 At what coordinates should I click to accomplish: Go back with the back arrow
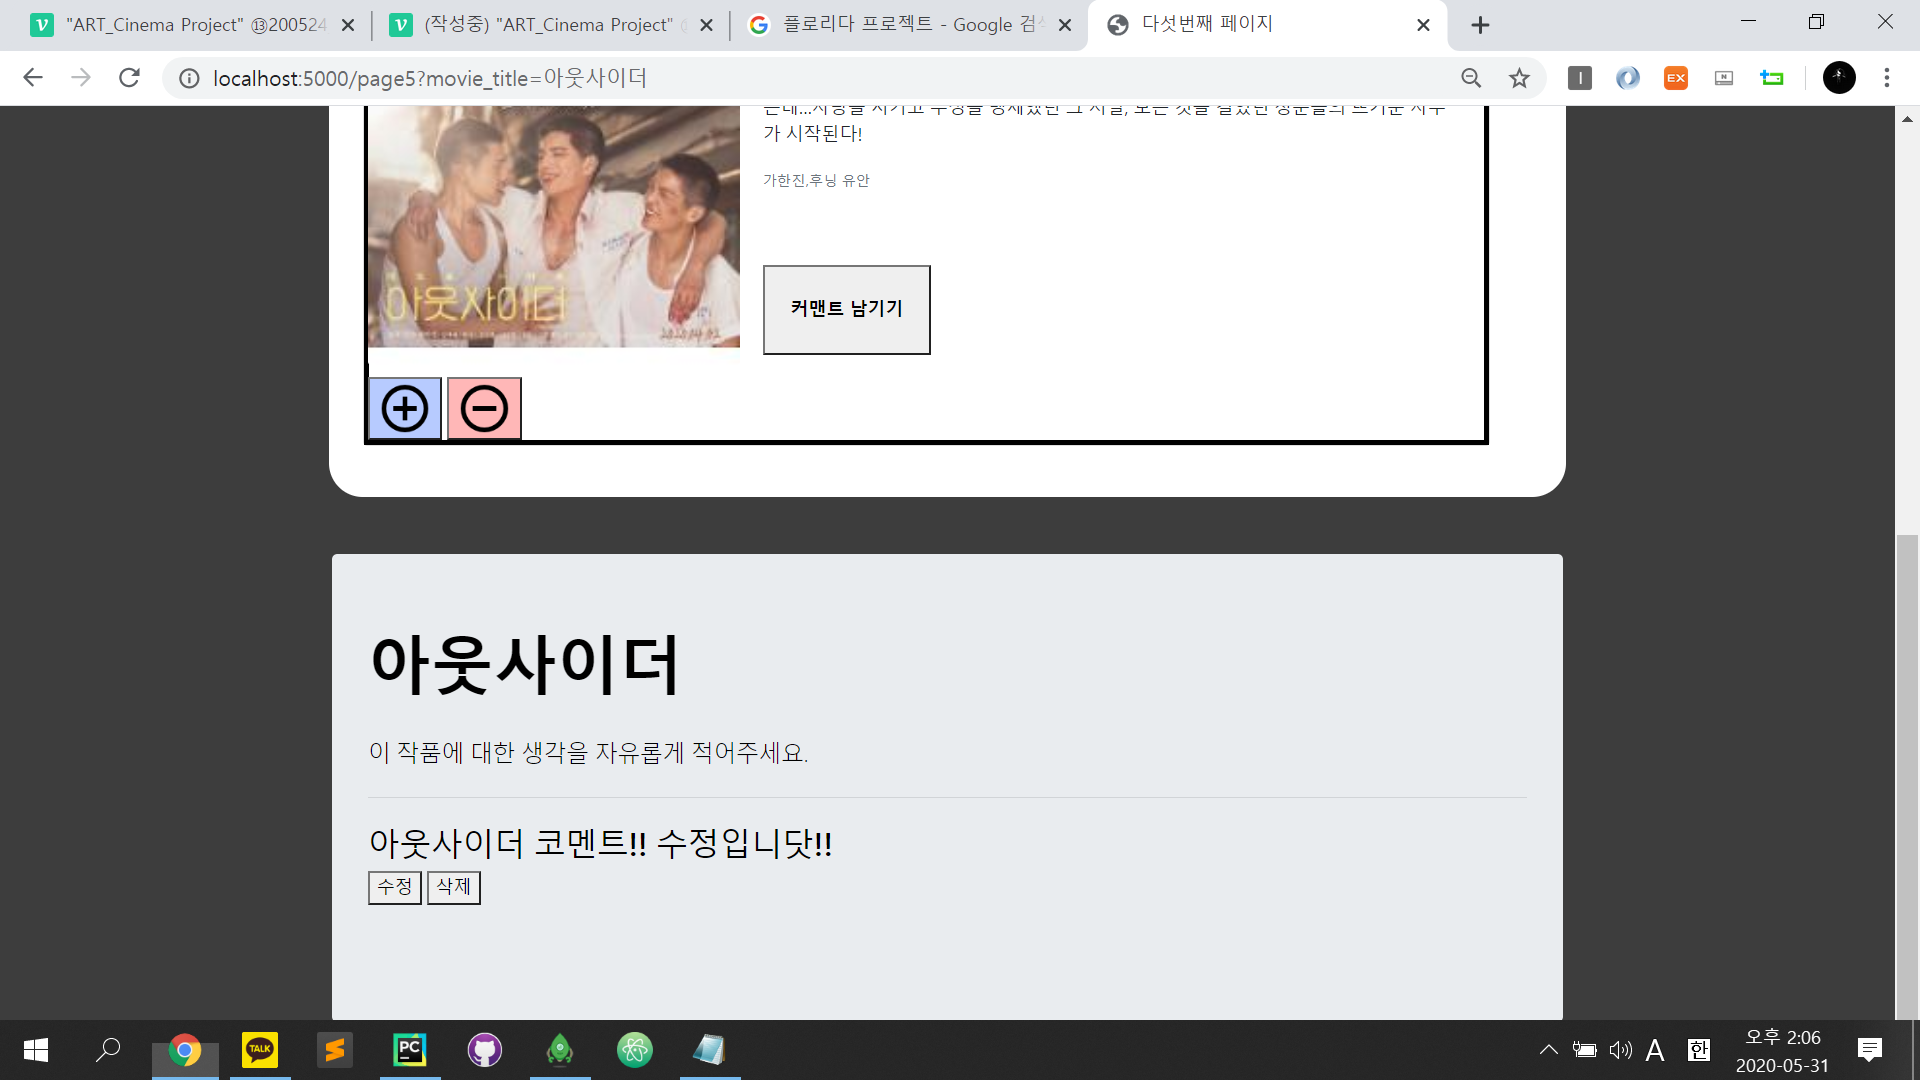[33, 78]
